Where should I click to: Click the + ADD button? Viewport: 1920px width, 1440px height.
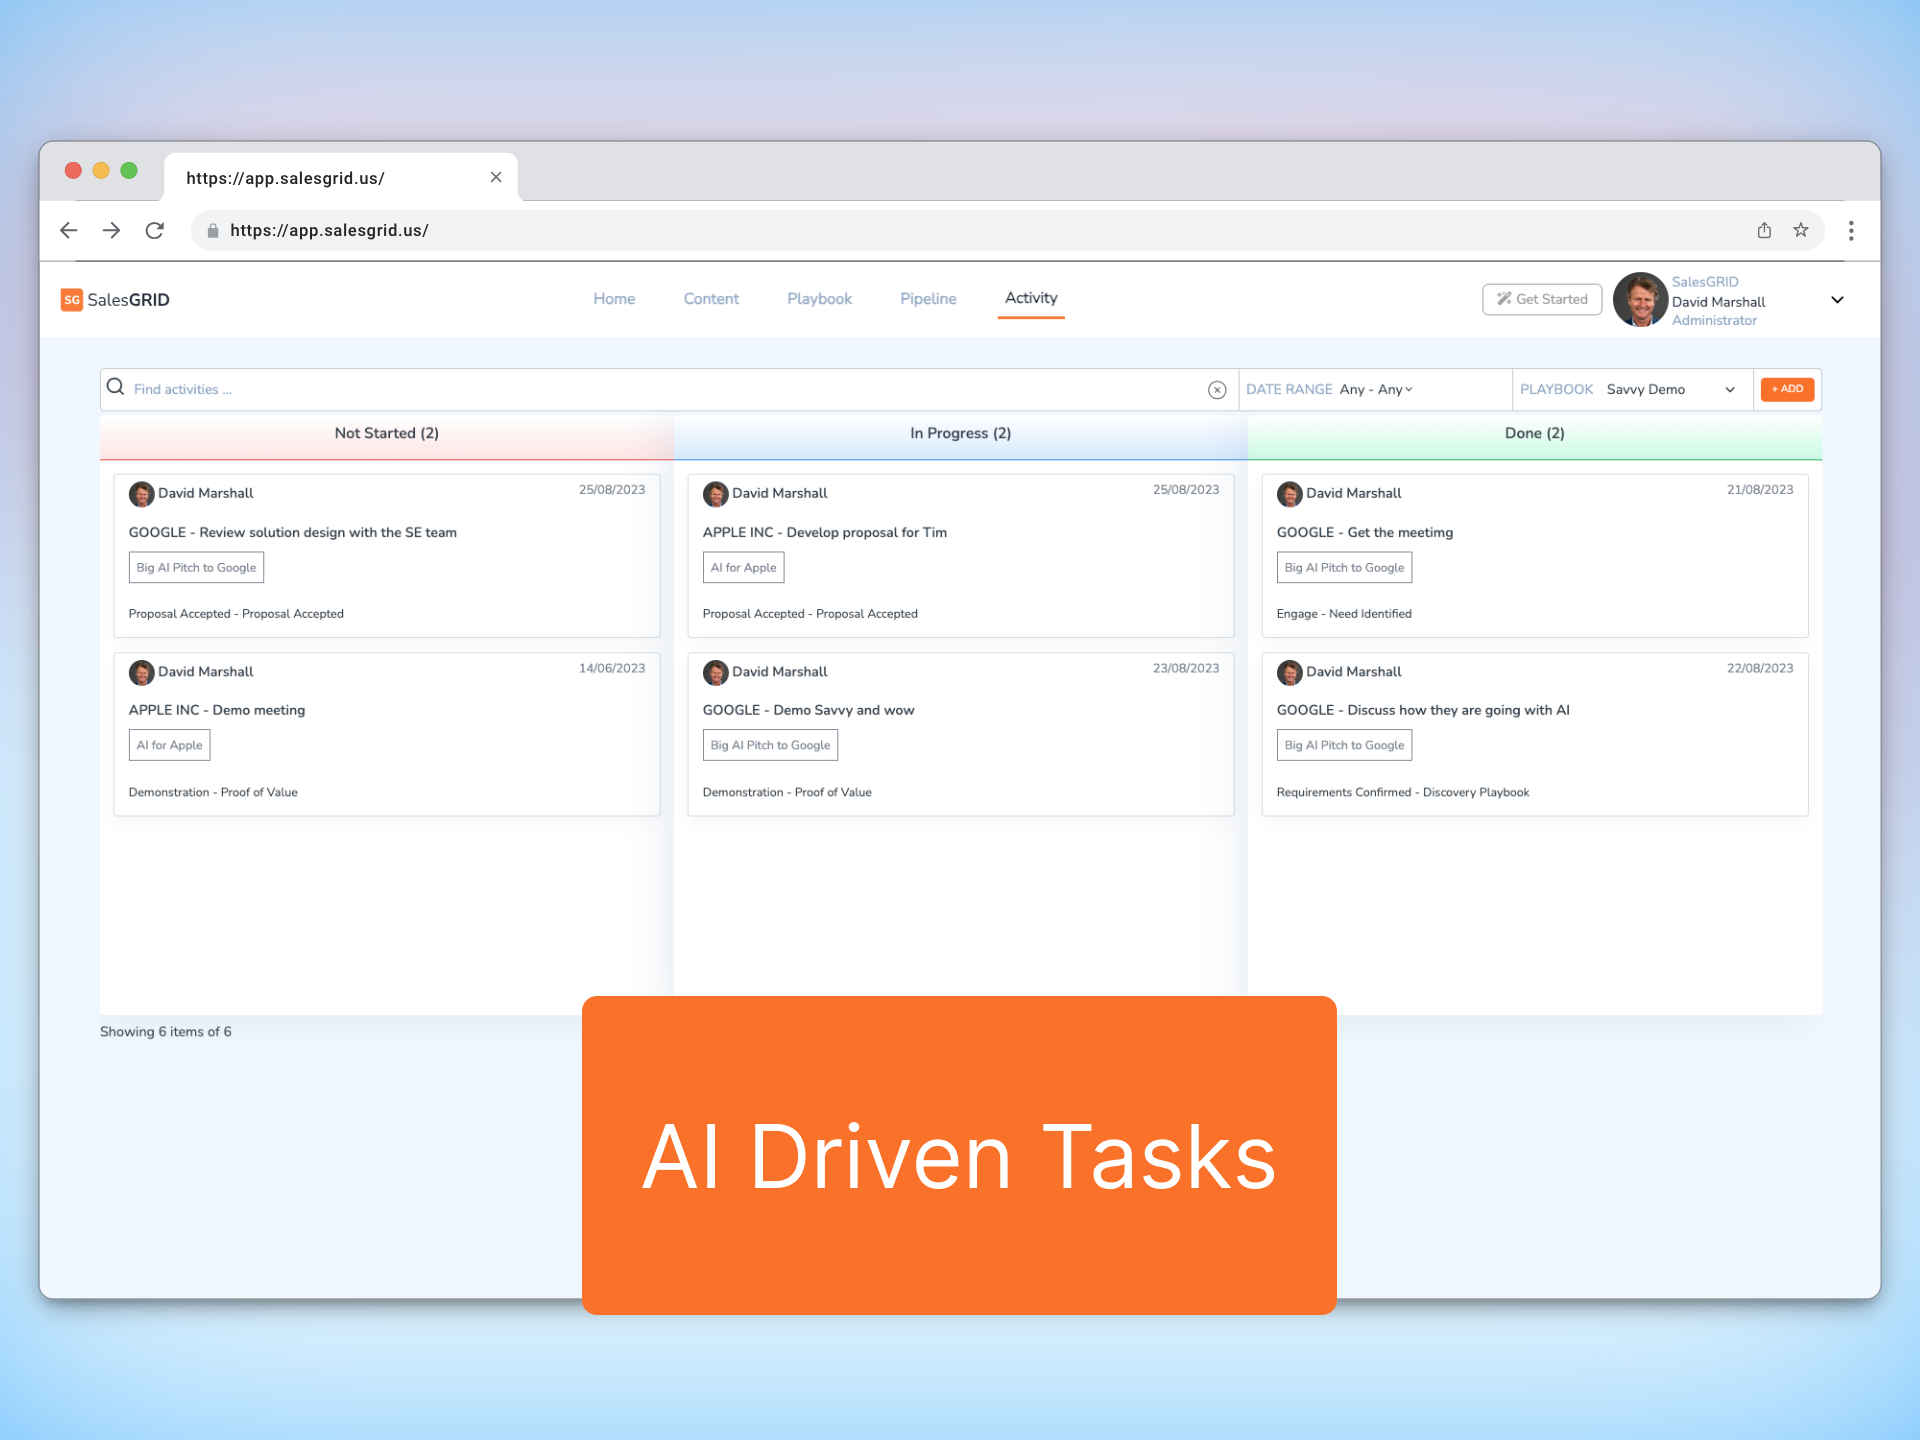[x=1787, y=389]
